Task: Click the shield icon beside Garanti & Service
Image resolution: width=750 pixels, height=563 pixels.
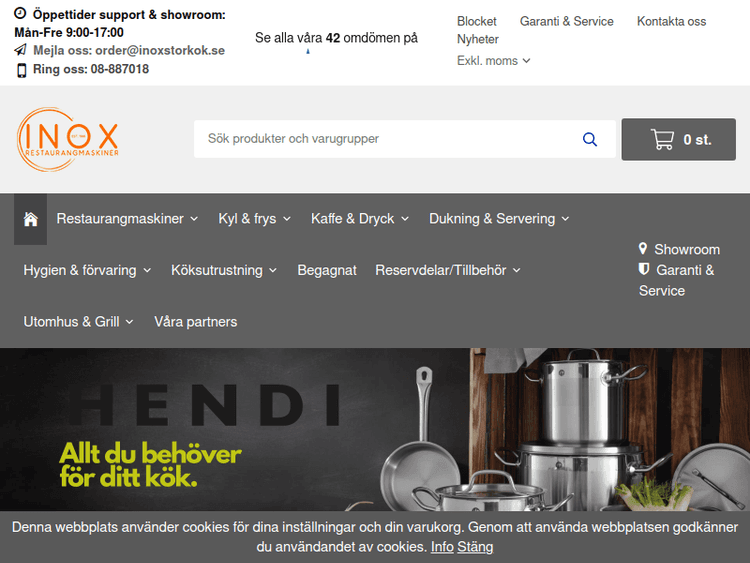Action: (644, 269)
